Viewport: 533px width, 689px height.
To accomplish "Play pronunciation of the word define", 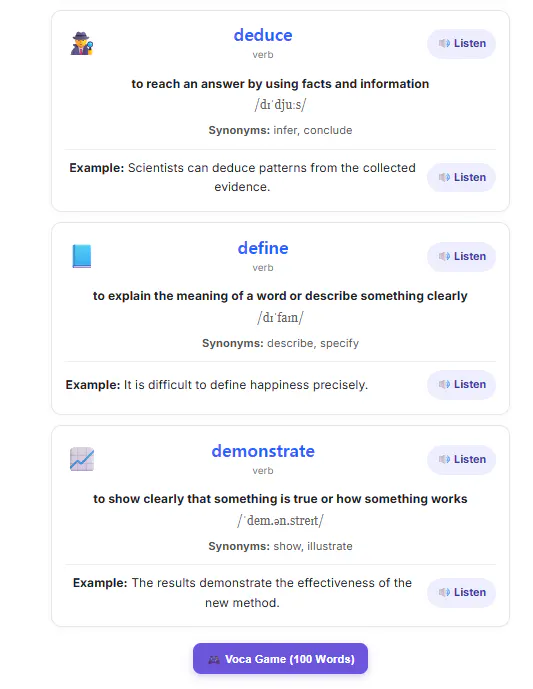I will pyautogui.click(x=461, y=257).
